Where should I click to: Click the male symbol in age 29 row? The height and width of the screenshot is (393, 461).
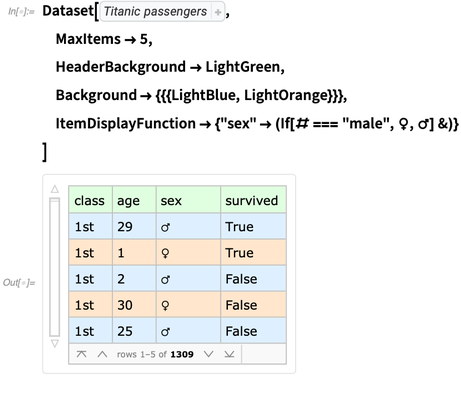[x=165, y=227]
